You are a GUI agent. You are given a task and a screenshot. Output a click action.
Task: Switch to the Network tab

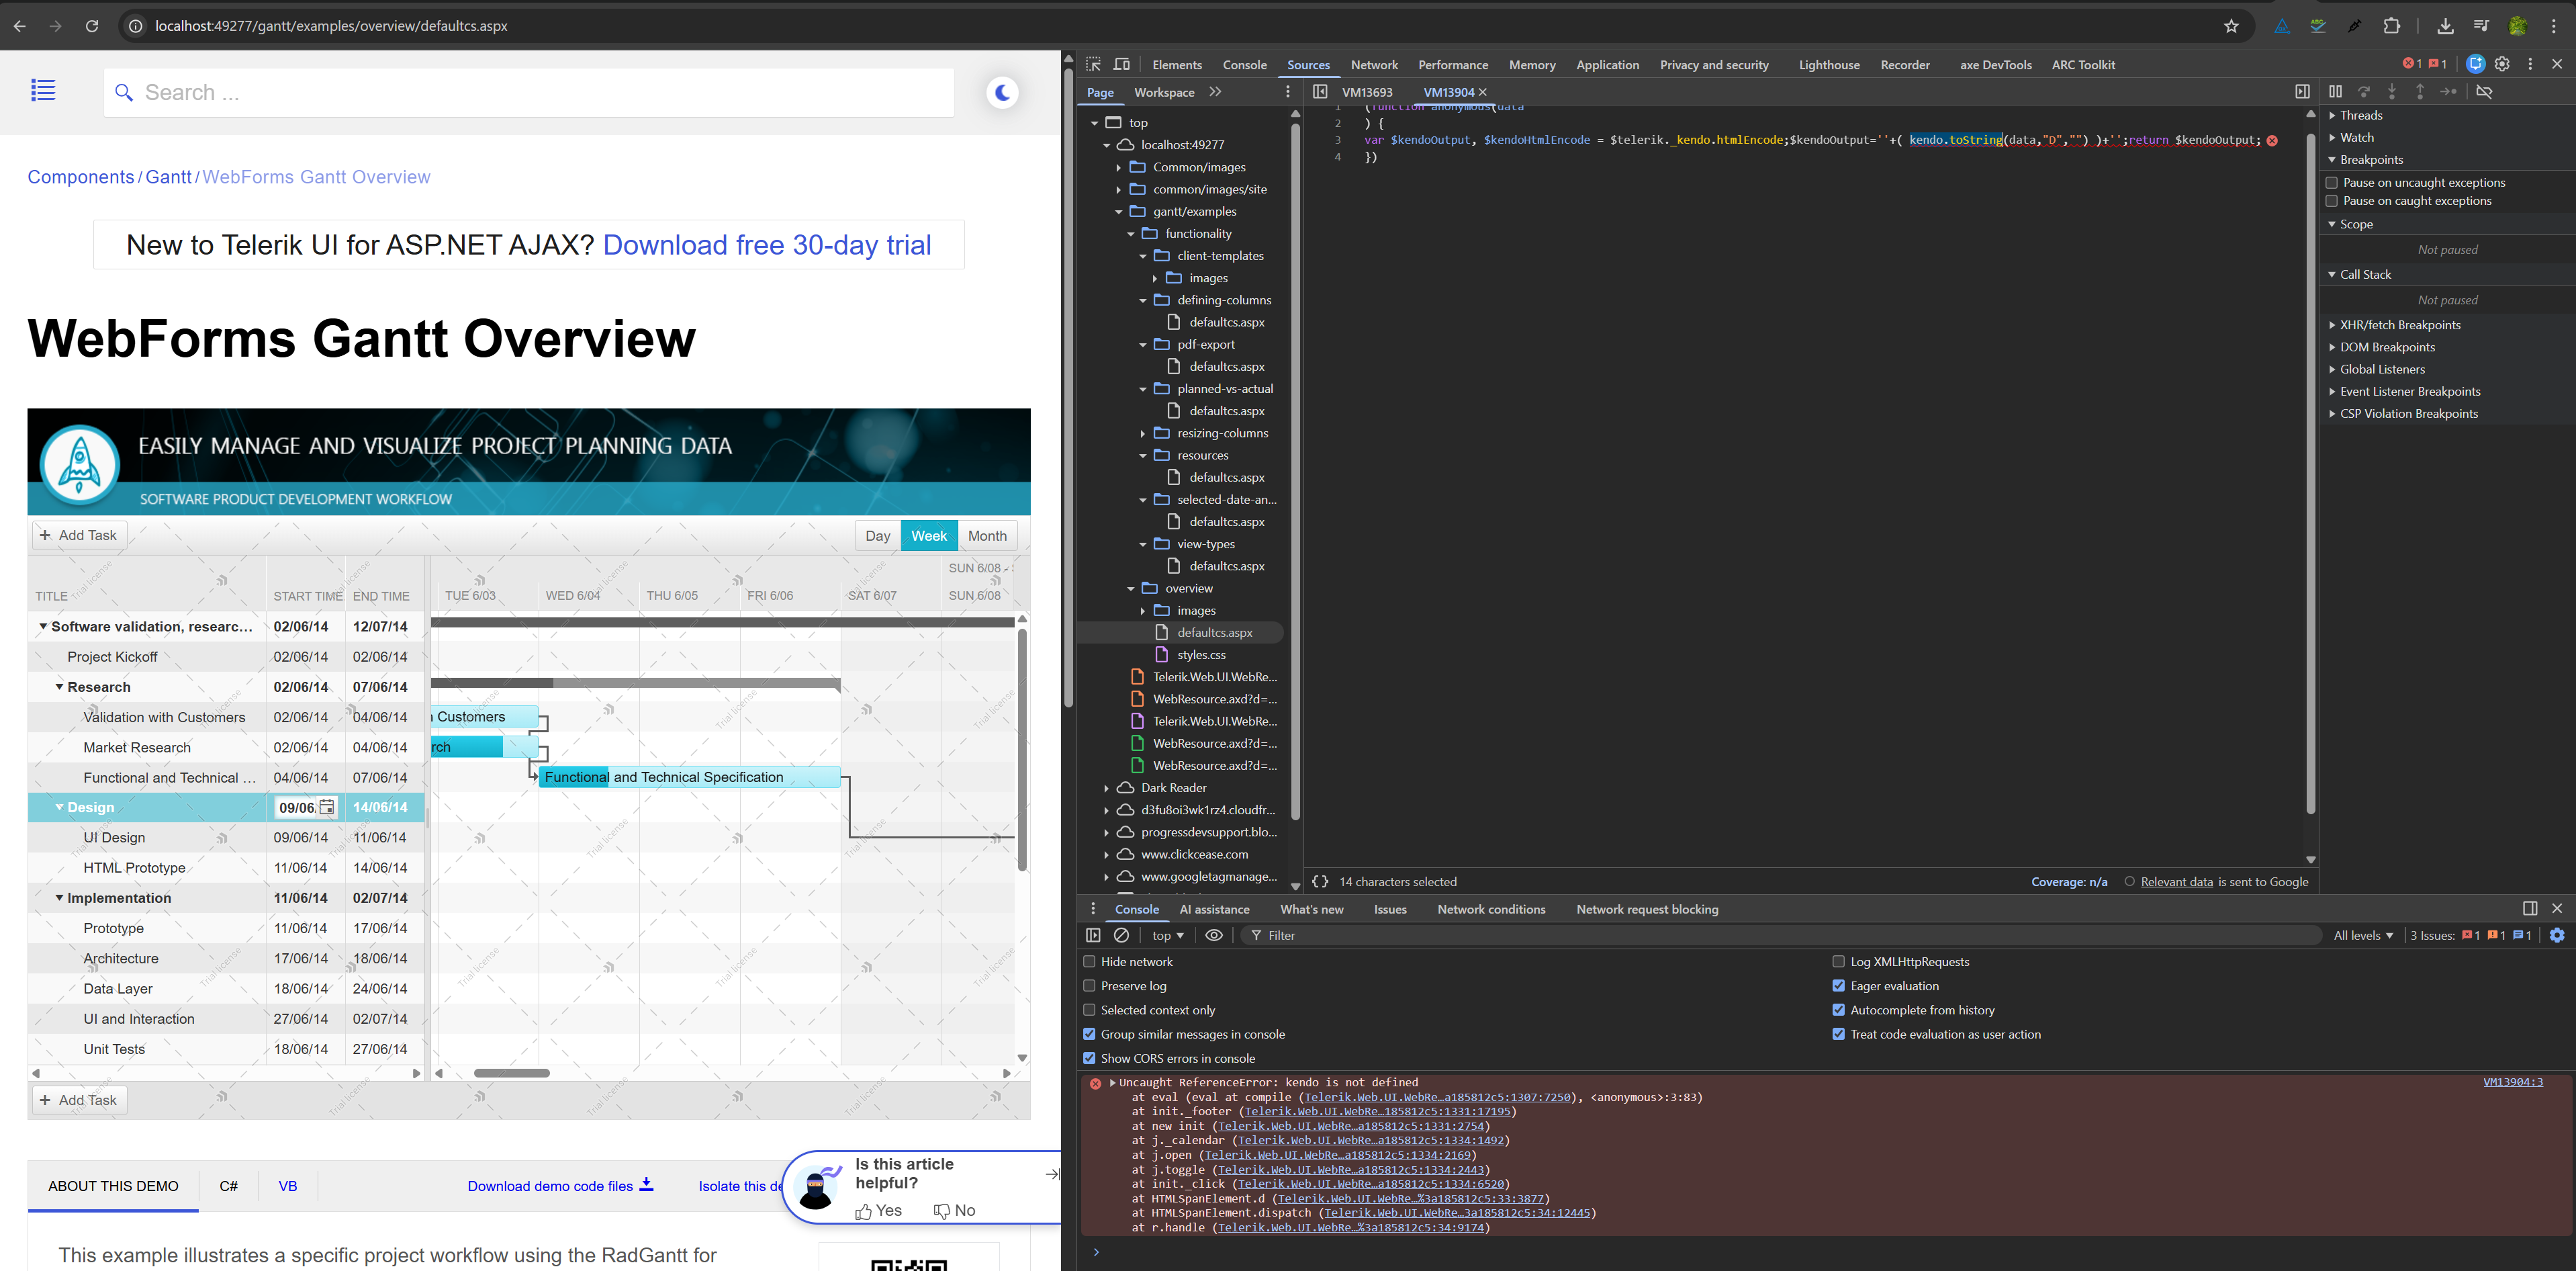tap(1374, 65)
